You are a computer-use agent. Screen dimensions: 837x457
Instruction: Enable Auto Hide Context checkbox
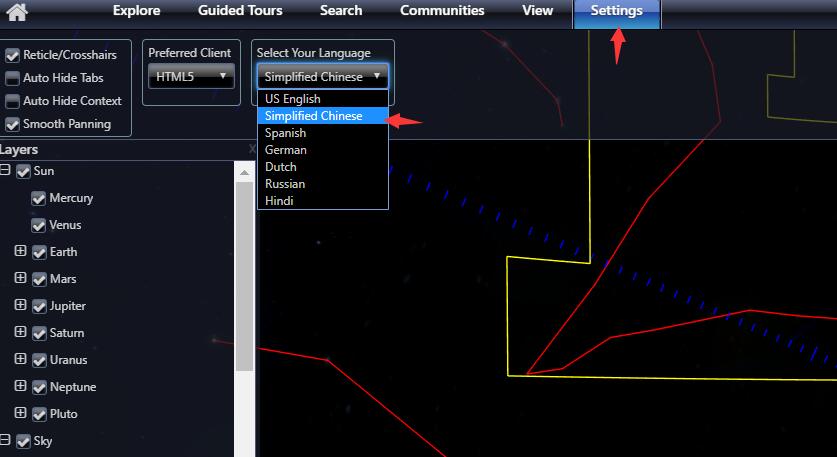[x=12, y=101]
